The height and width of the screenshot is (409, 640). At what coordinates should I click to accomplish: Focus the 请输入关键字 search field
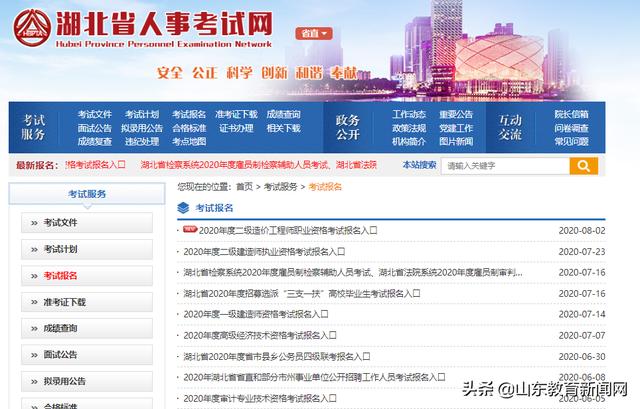click(505, 166)
